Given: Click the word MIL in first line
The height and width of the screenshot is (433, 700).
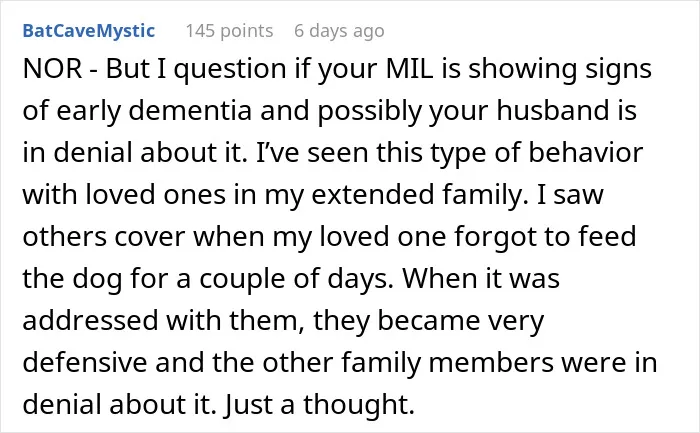Looking at the screenshot, I should [410, 69].
